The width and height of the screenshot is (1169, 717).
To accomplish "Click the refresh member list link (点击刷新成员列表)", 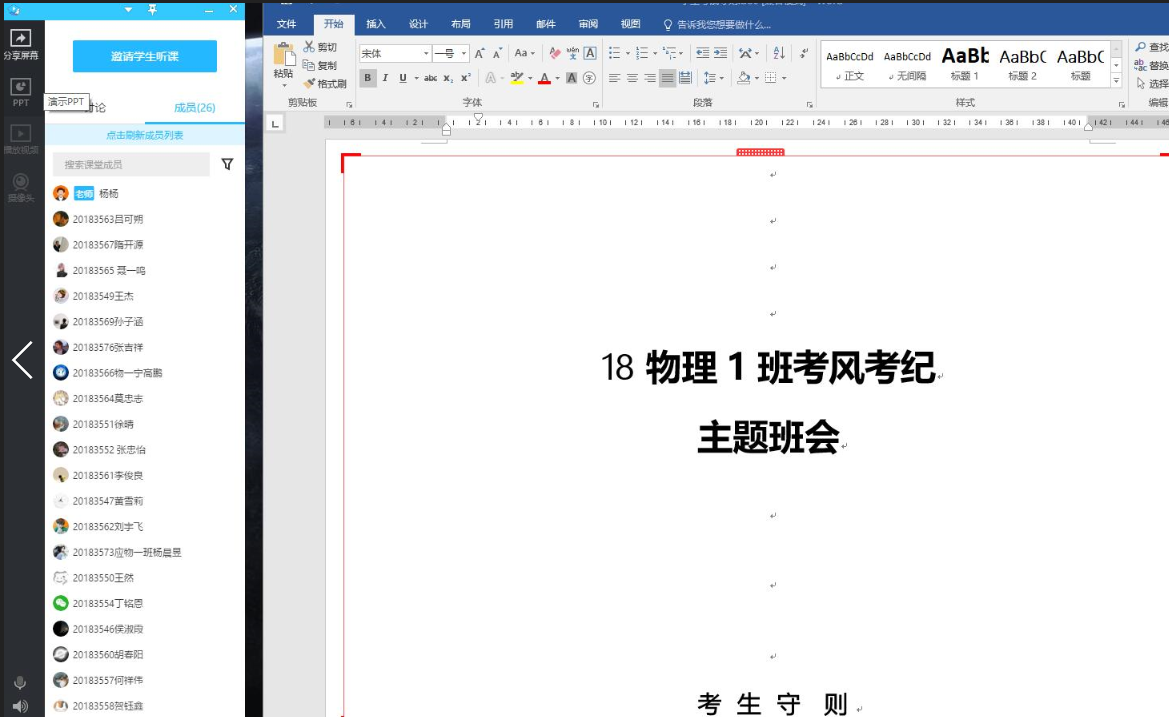I will 145,135.
